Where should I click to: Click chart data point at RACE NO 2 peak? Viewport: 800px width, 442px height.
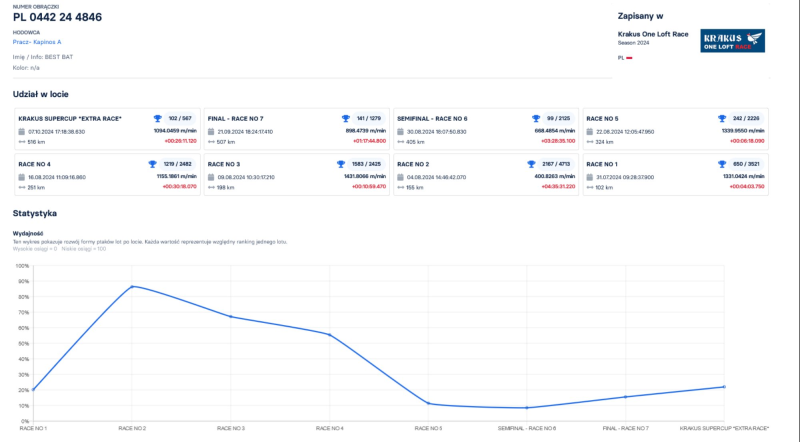tap(132, 287)
